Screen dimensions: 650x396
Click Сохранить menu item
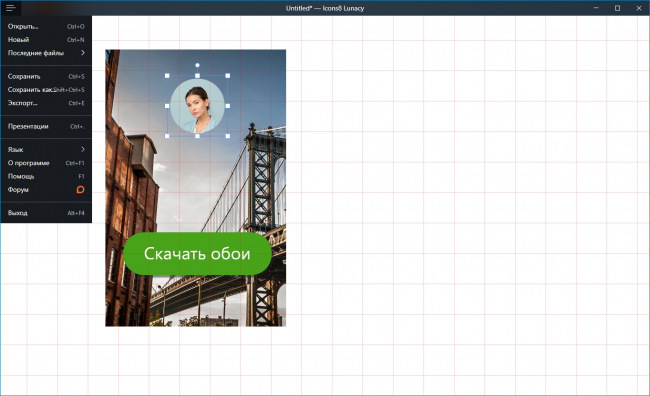[x=46, y=76]
